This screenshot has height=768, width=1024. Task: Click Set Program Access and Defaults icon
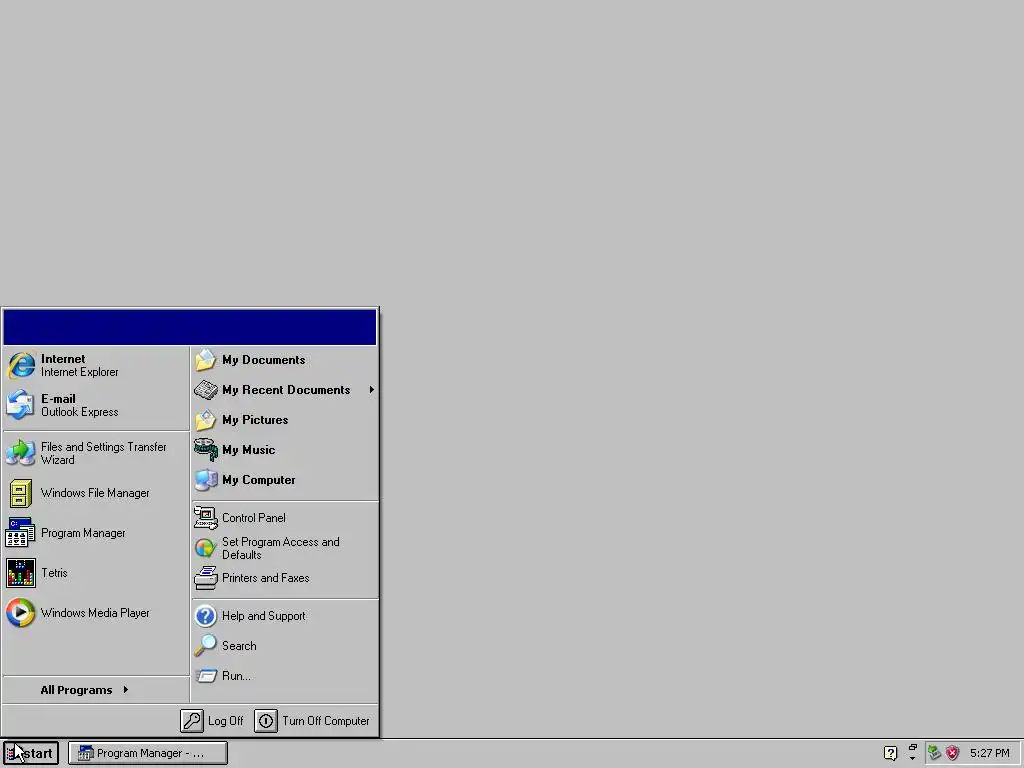point(206,548)
